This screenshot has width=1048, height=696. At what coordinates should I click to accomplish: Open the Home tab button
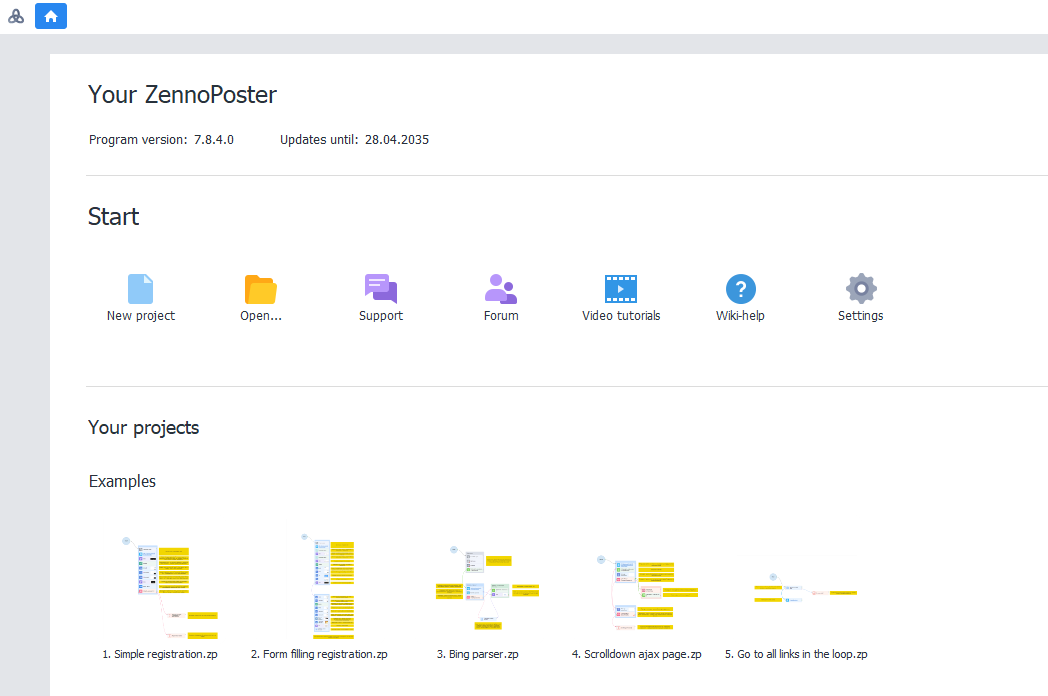tap(51, 16)
